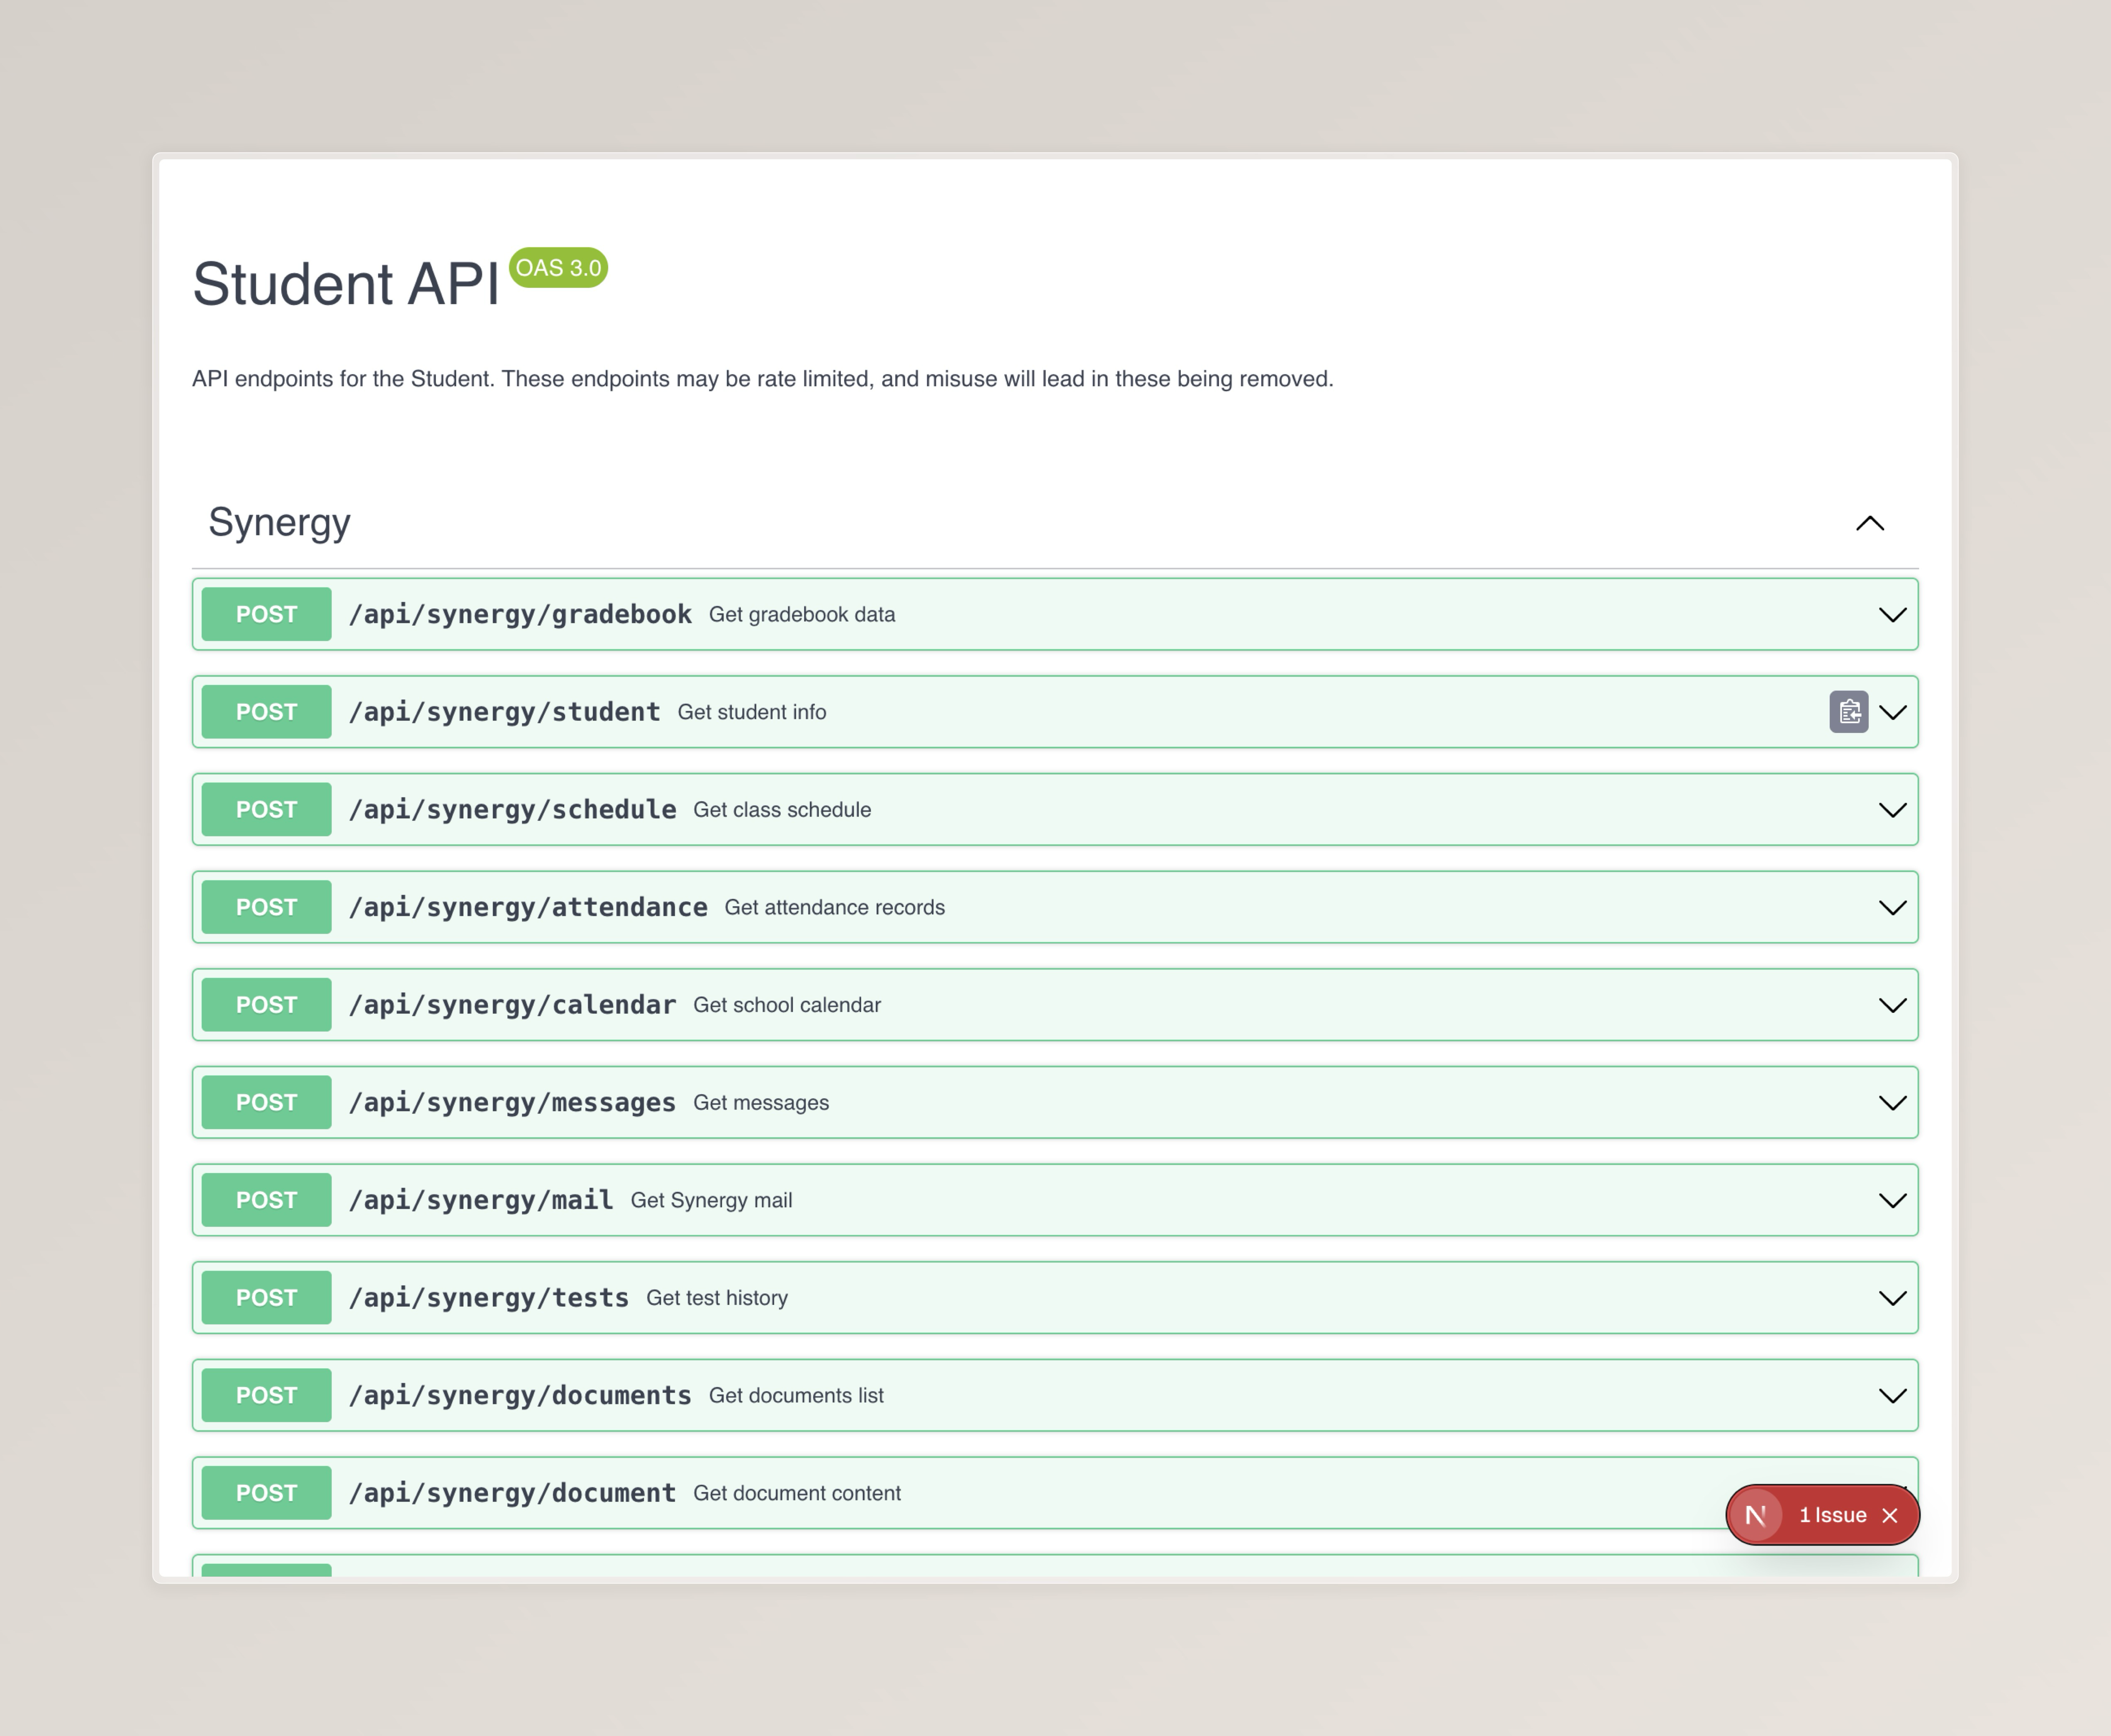Image resolution: width=2111 pixels, height=1736 pixels.
Task: Click the 'Get gradebook data' summary
Action: [x=801, y=615]
